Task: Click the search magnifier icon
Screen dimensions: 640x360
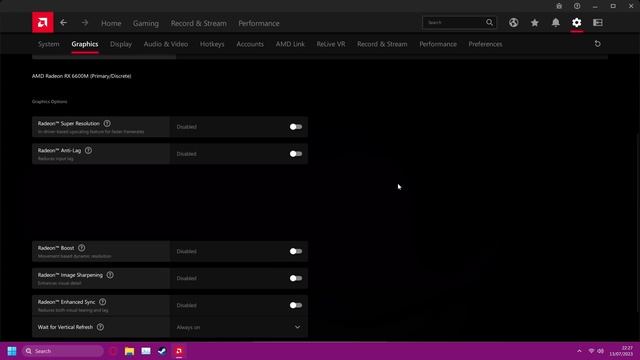Action: tap(489, 22)
